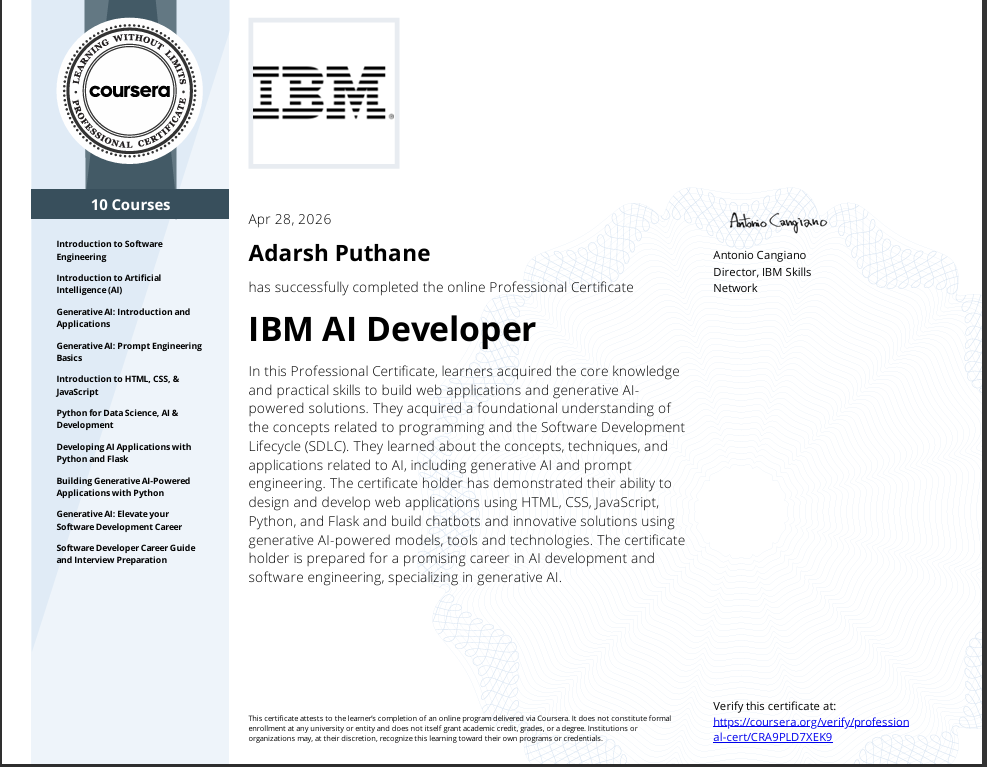Click the 'IBM AI Developer' certificate title
The height and width of the screenshot is (767, 987).
[x=392, y=329]
